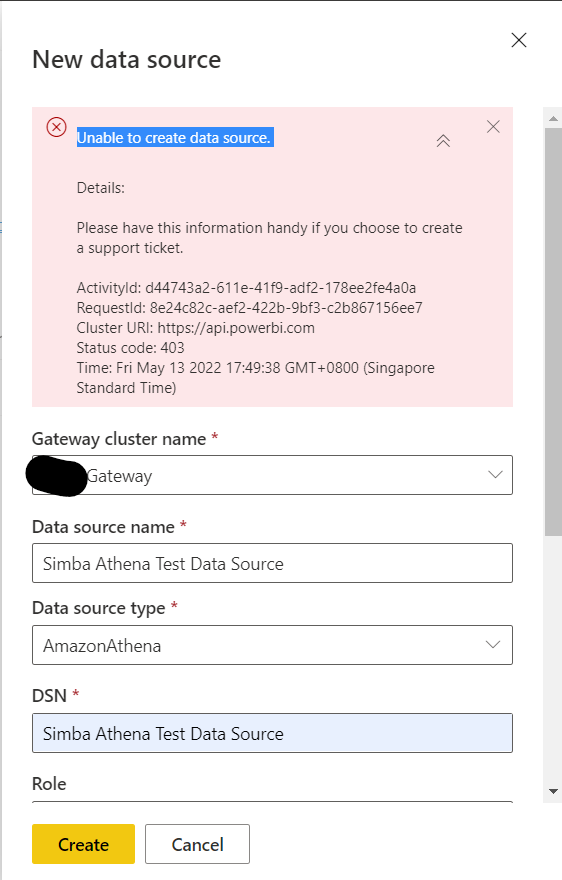Viewport: 562px width, 880px height.
Task: Open the Data source type dropdown
Action: tap(272, 645)
